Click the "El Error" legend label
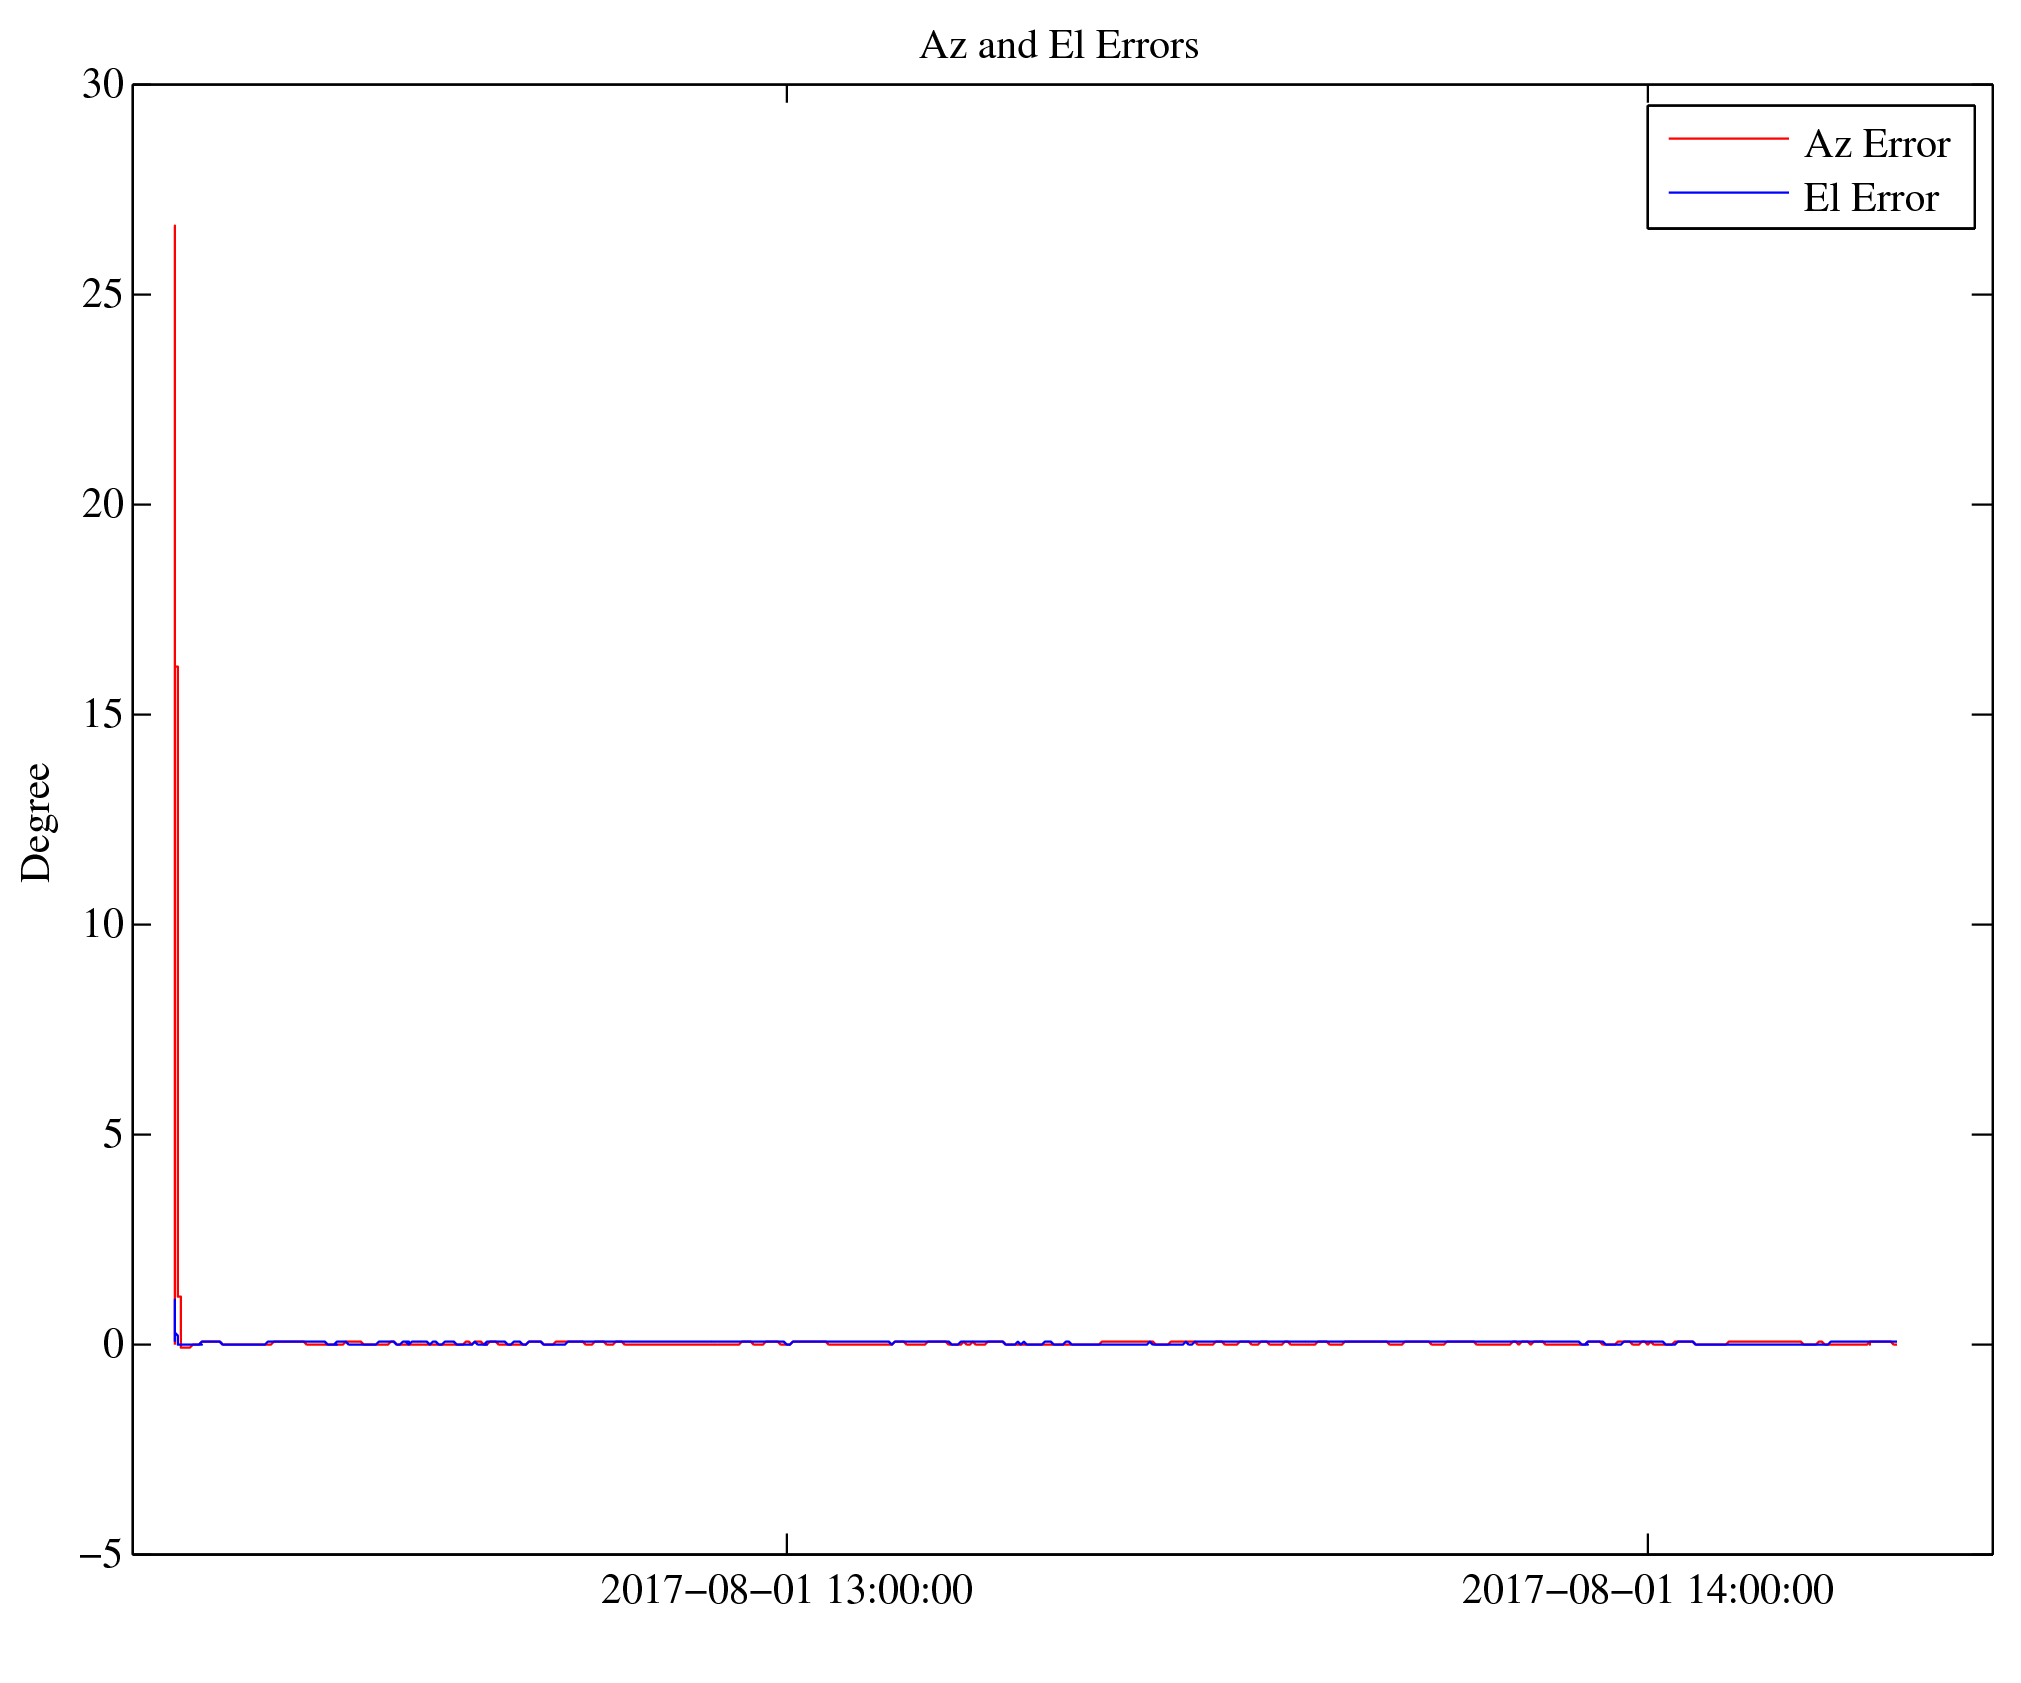 click(1871, 199)
